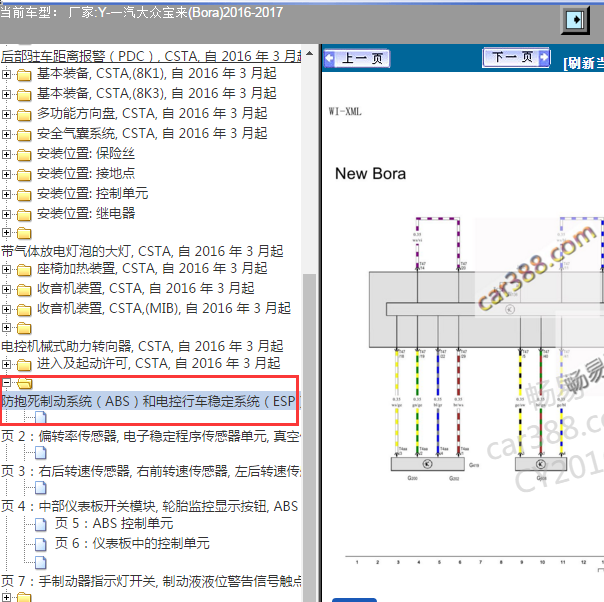Viewport: 604px width, 602px height.
Task: Go to previous page with 上一页 button
Action: [356, 59]
